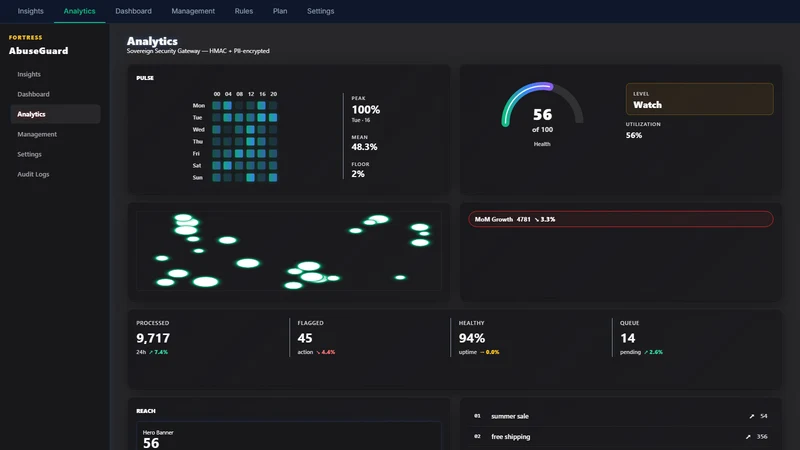Go to the Rules tab

tap(244, 11)
